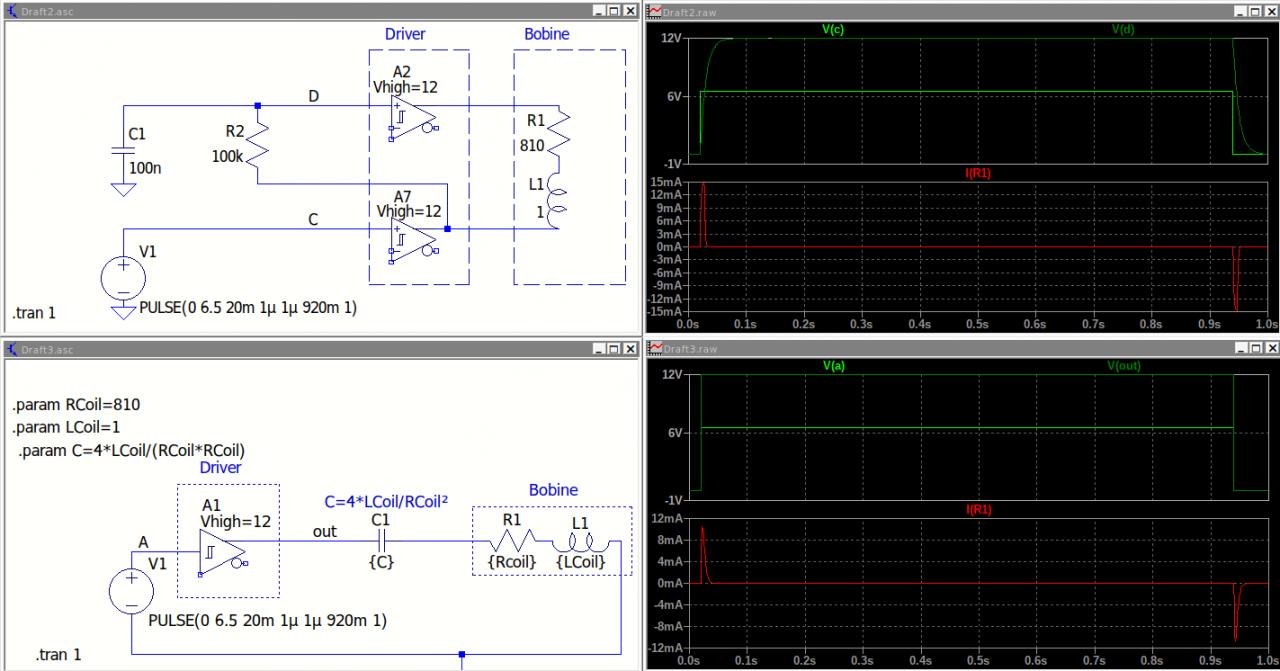The width and height of the screenshot is (1280, 671).
Task: Click Vhigh=12 under A1 in Draft3.asc
Action: tap(235, 521)
